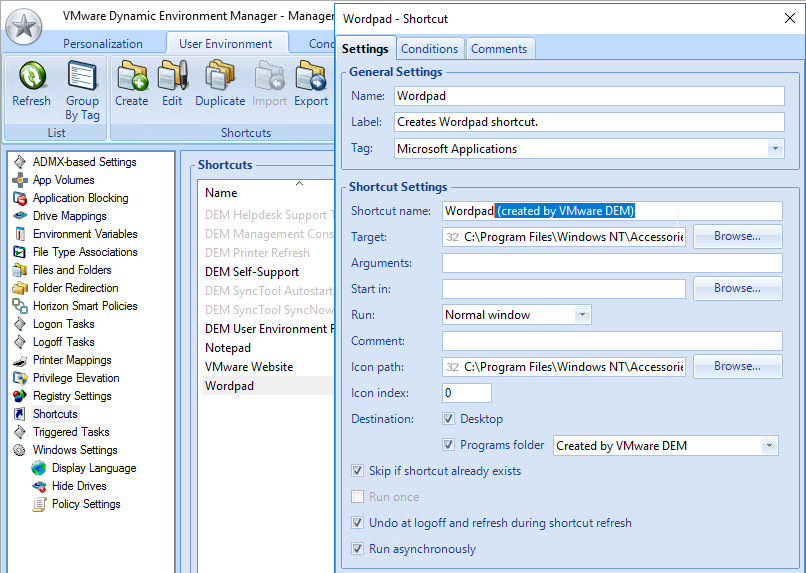
Task: Click the Arguments input field
Action: coord(612,263)
